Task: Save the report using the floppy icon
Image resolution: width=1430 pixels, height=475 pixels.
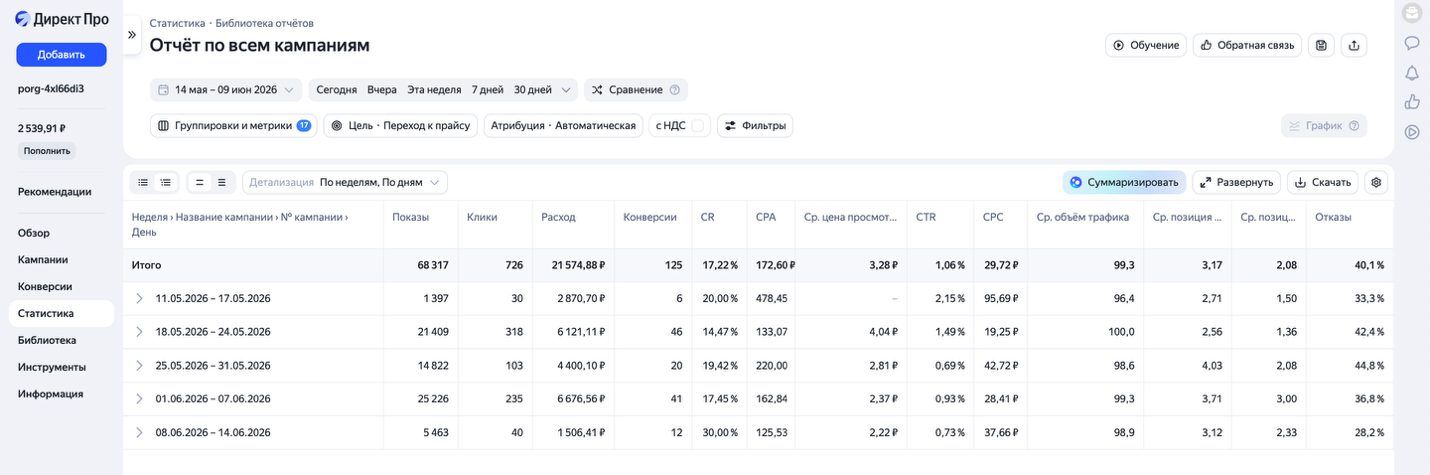Action: (1321, 45)
